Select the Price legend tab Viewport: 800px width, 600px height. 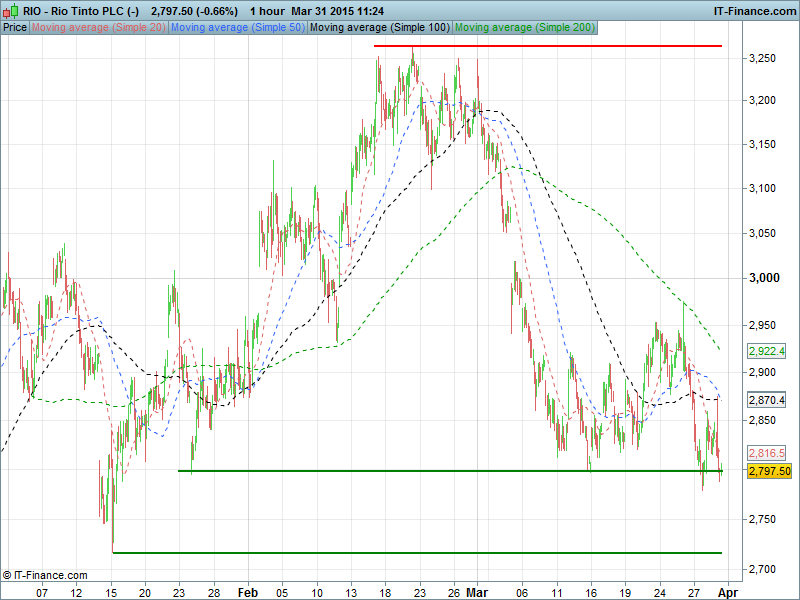pyautogui.click(x=15, y=27)
